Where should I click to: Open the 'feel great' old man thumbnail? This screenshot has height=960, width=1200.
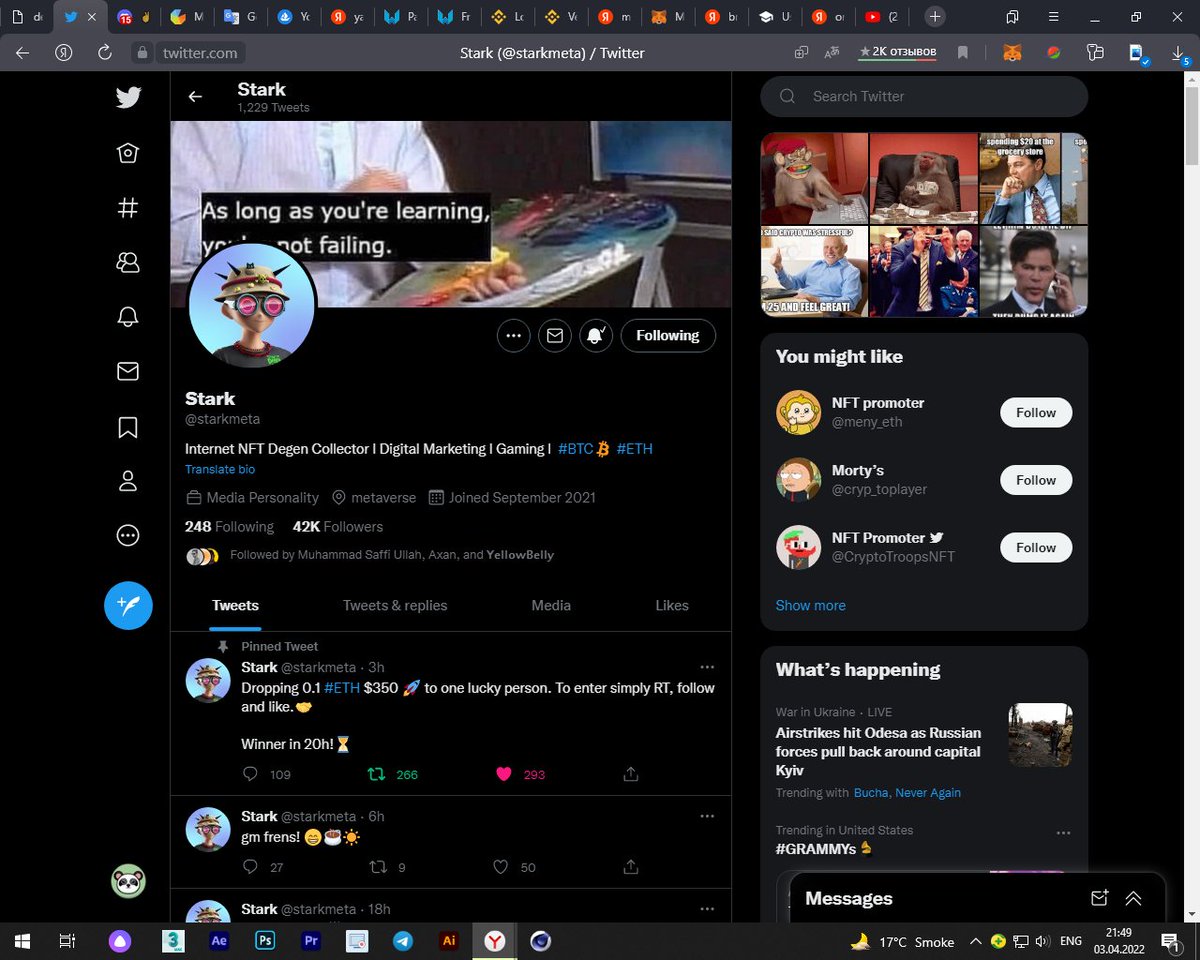click(815, 271)
